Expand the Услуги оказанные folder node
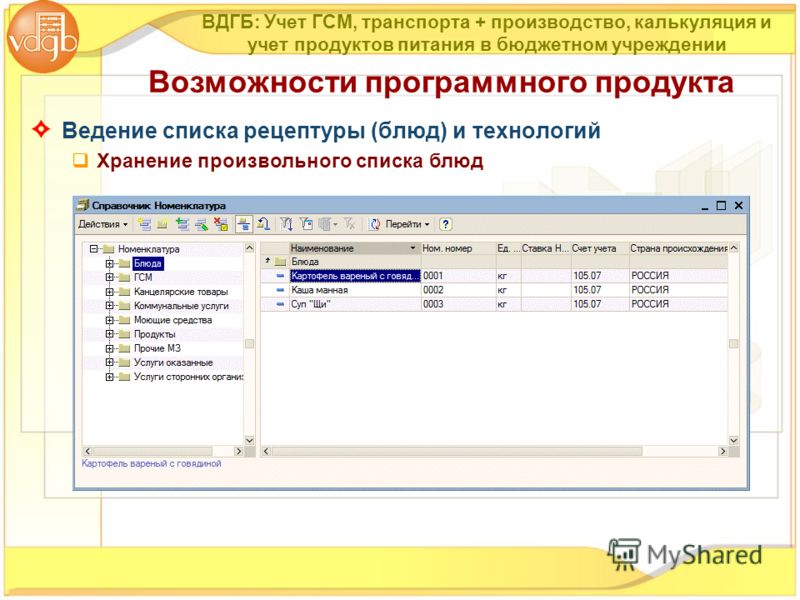 coord(109,362)
